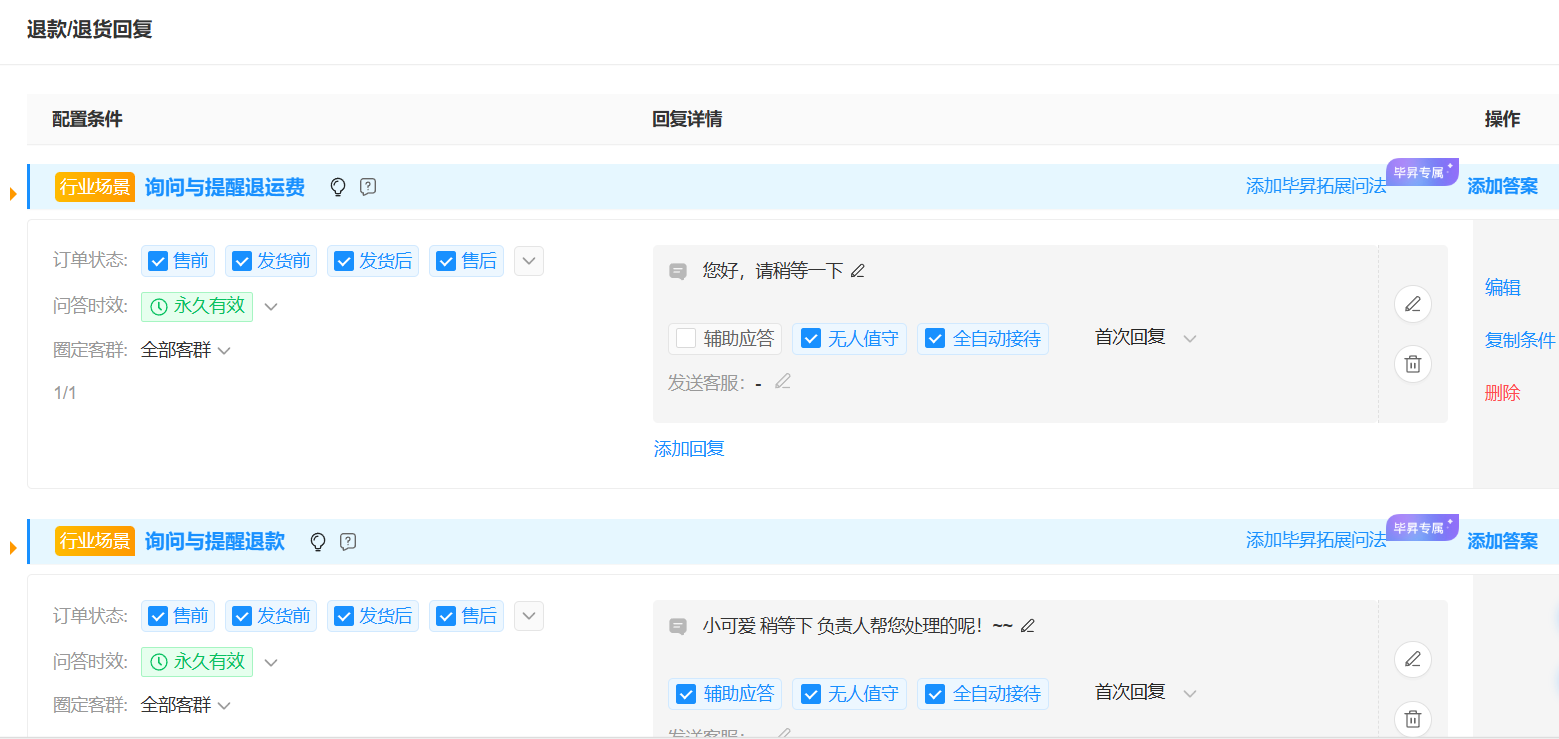The image size is (1559, 739).
Task: Uncheck 售前 in 退运费 order status
Action: click(x=157, y=261)
